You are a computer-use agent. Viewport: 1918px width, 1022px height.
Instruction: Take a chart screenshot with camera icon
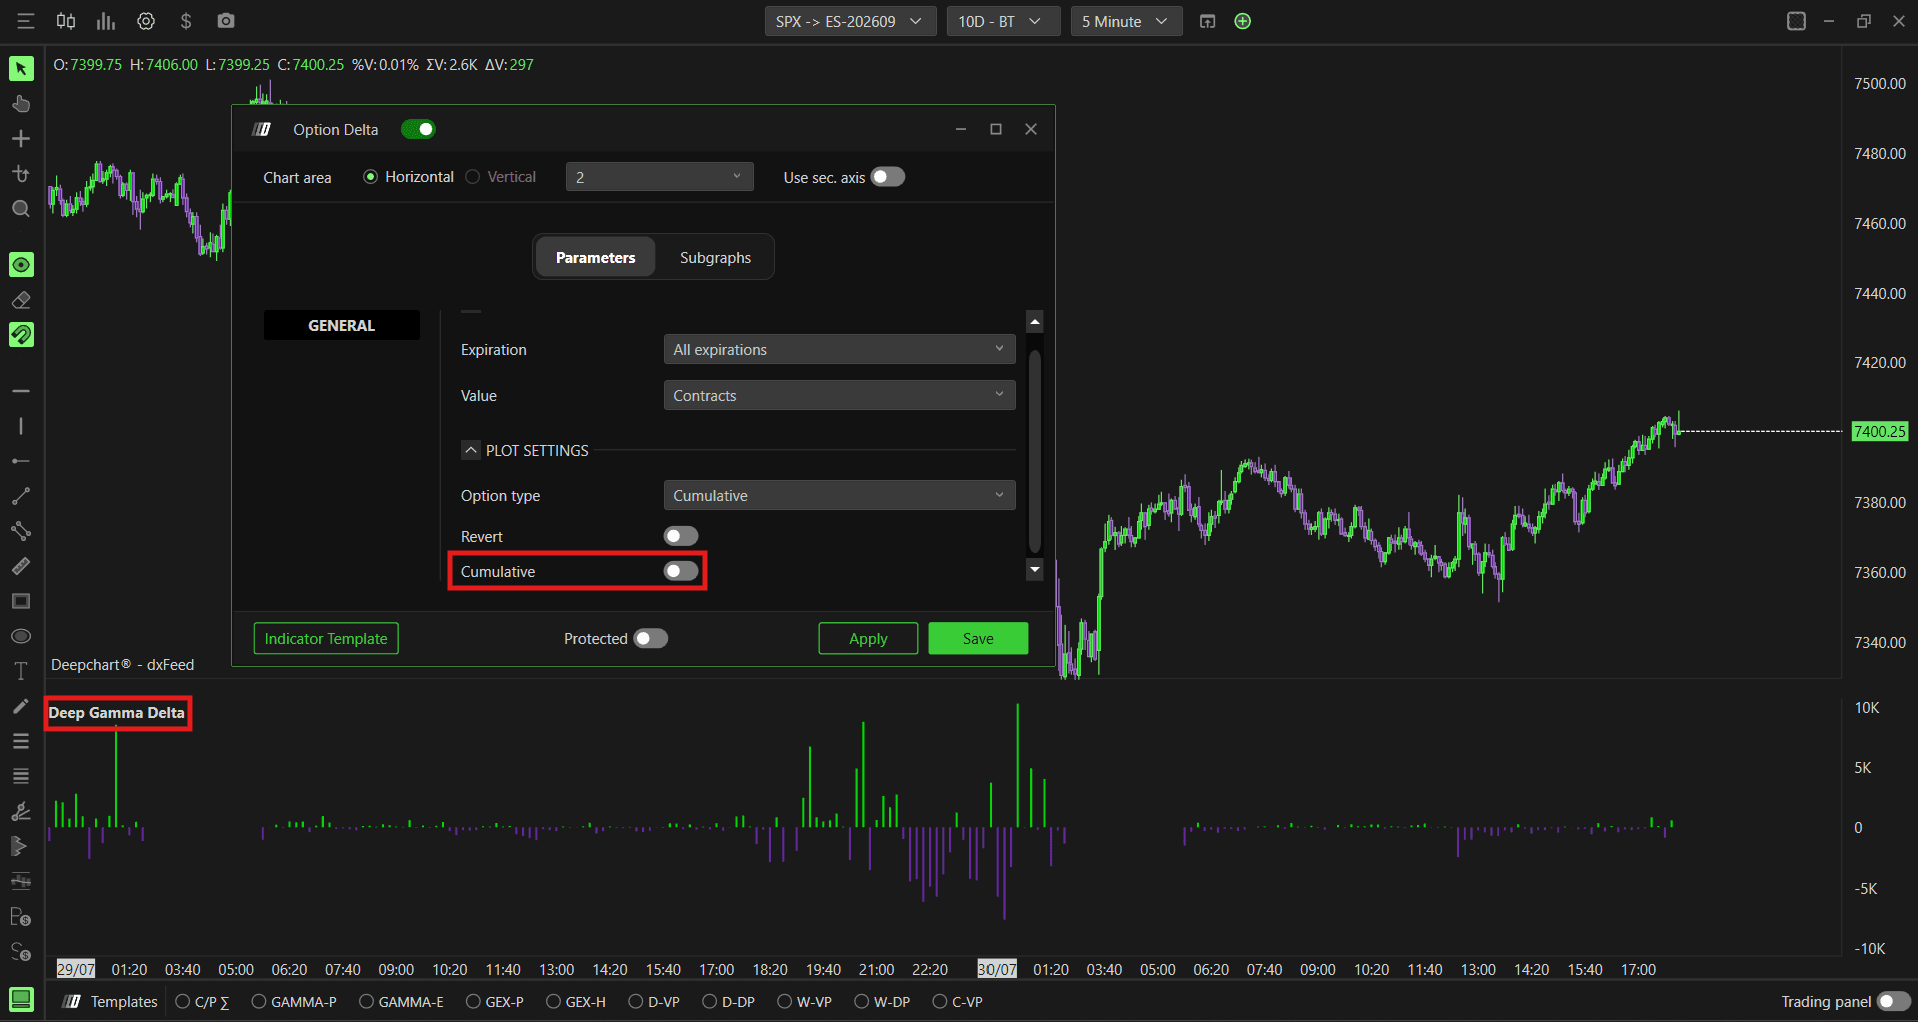pos(226,21)
